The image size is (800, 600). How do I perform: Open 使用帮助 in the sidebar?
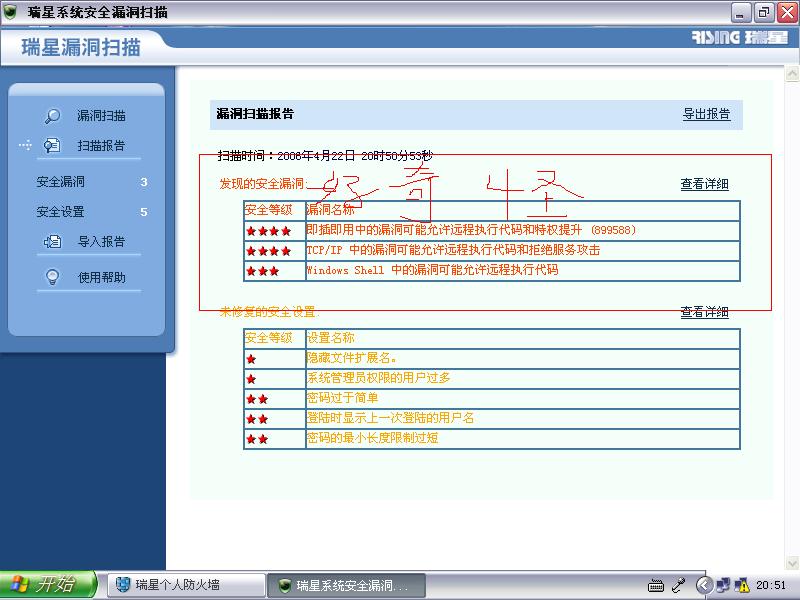(x=101, y=278)
